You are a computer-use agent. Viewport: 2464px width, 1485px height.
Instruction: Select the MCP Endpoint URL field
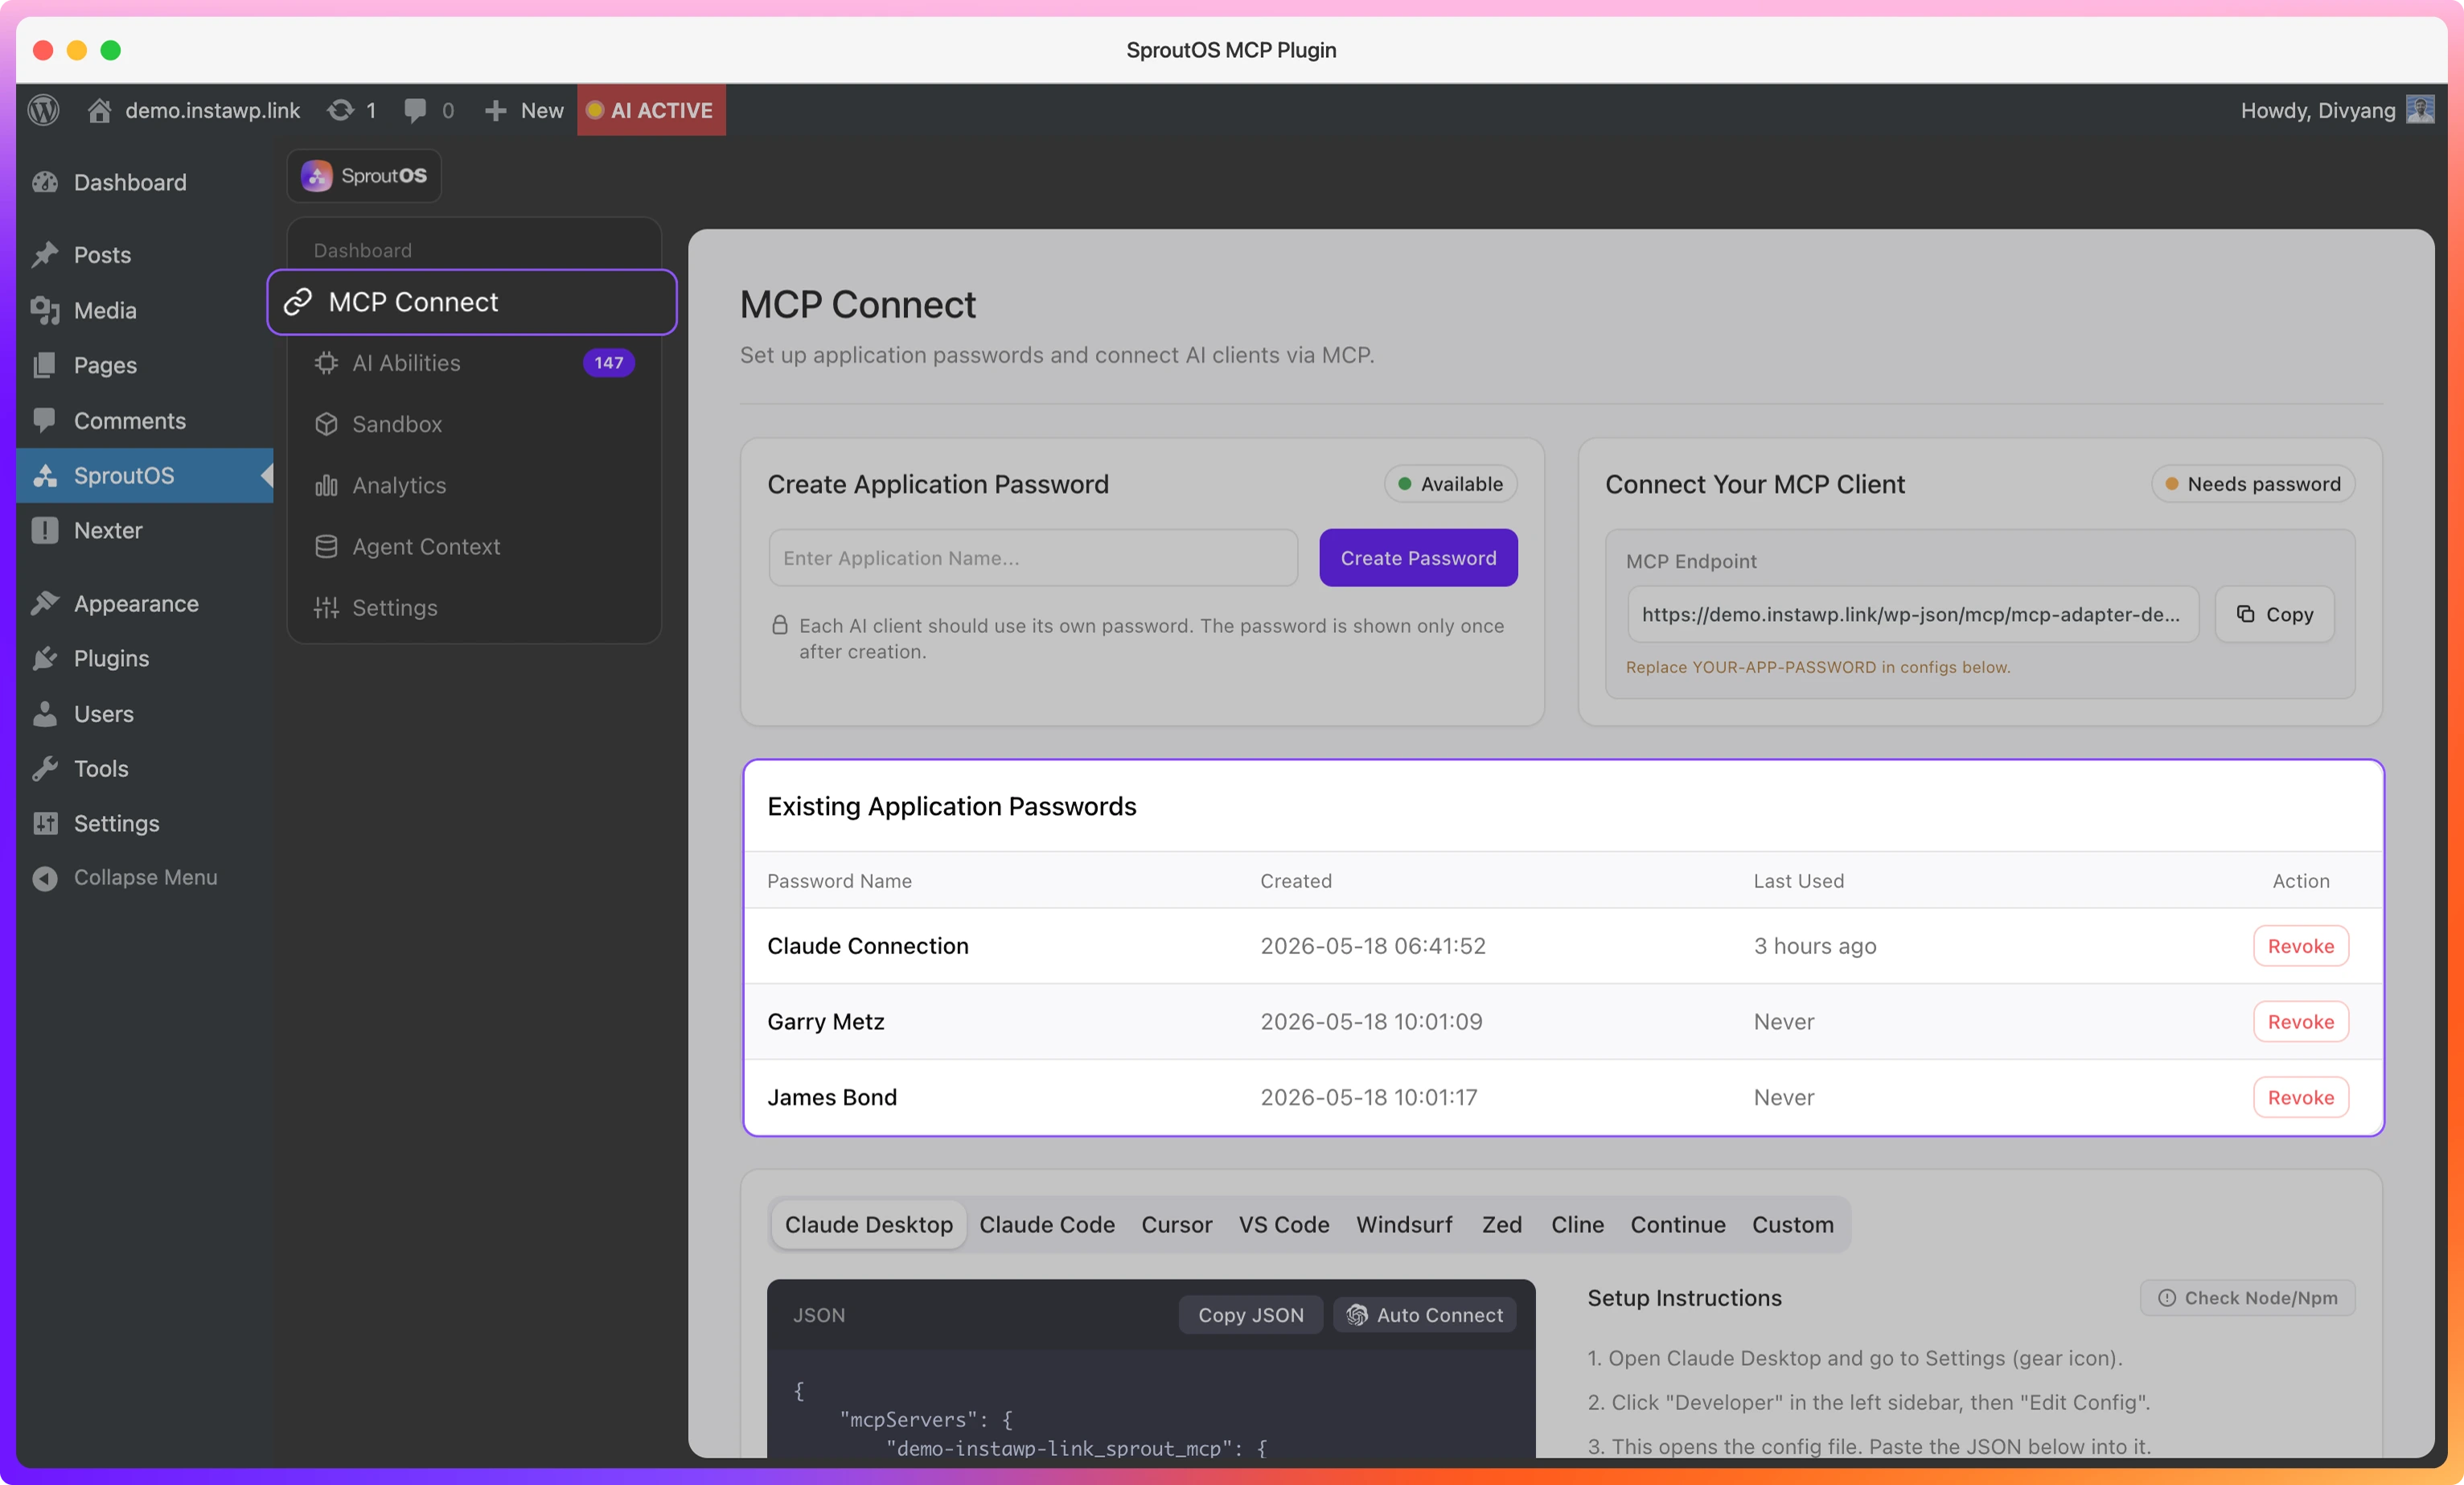tap(1912, 614)
